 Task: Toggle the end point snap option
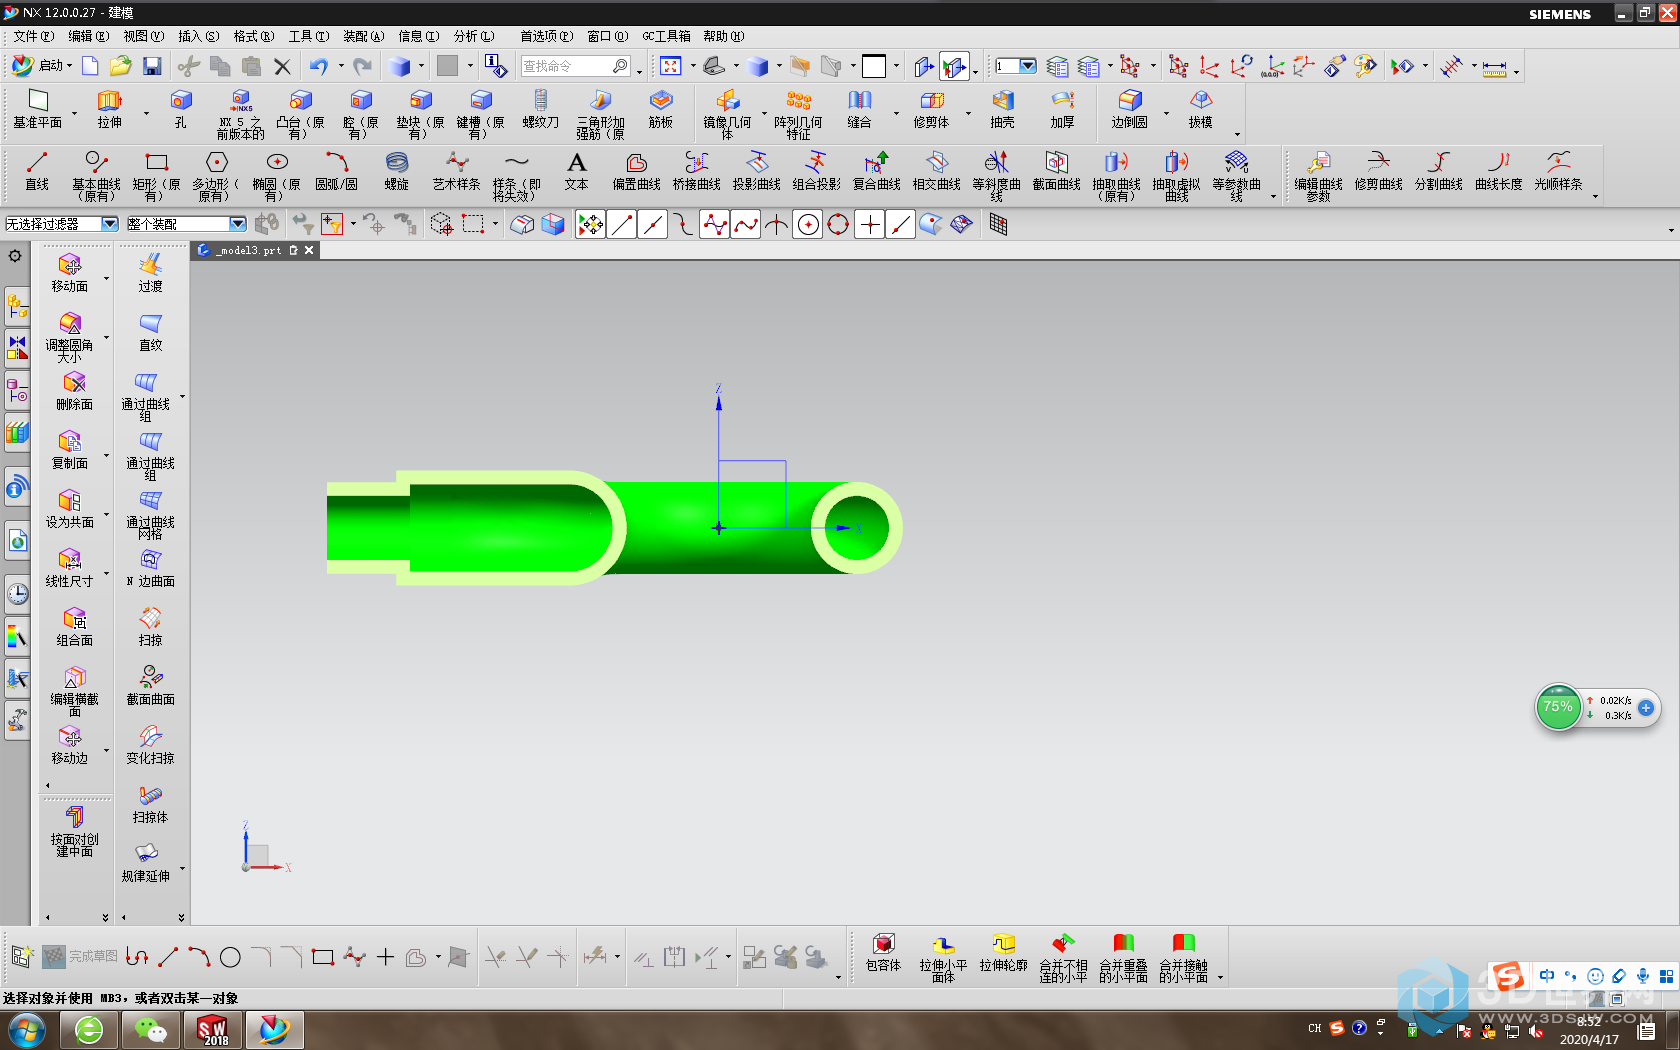pos(622,225)
